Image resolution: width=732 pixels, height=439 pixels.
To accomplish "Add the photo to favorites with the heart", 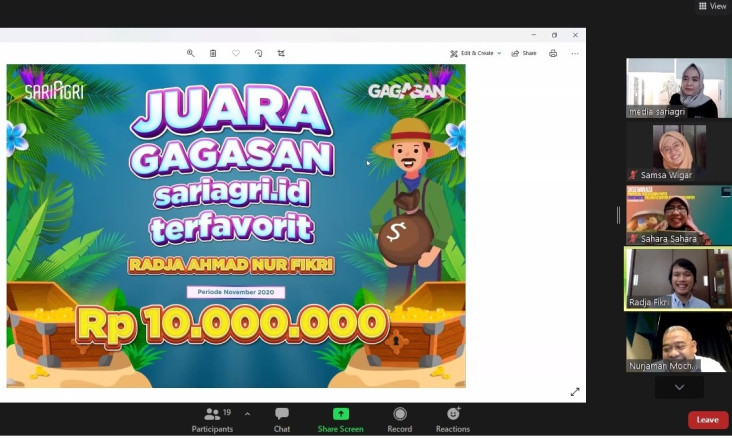I will (236, 53).
